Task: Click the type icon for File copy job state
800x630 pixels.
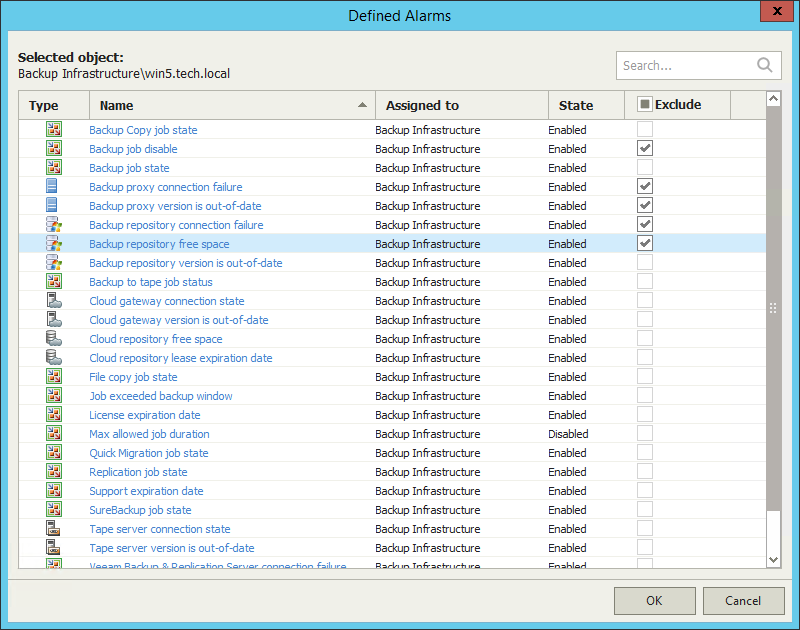Action: point(54,376)
